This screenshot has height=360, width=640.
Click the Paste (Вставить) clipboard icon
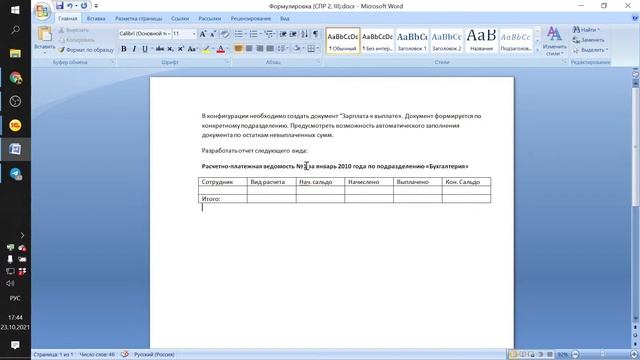(x=44, y=34)
